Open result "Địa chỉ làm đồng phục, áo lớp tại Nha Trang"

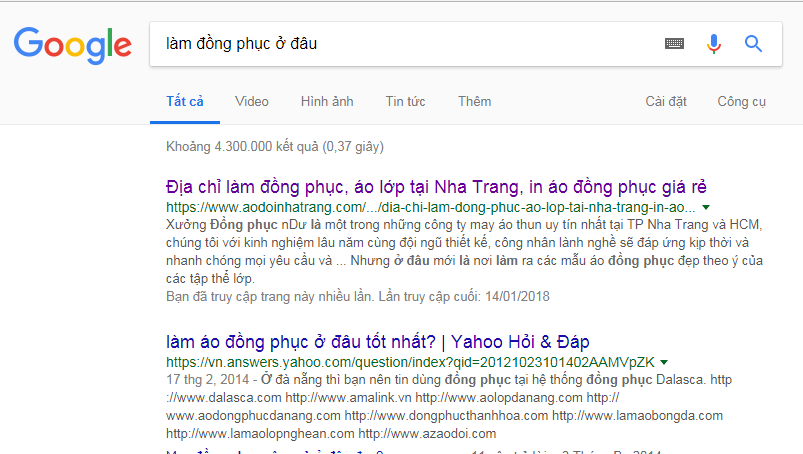point(436,187)
